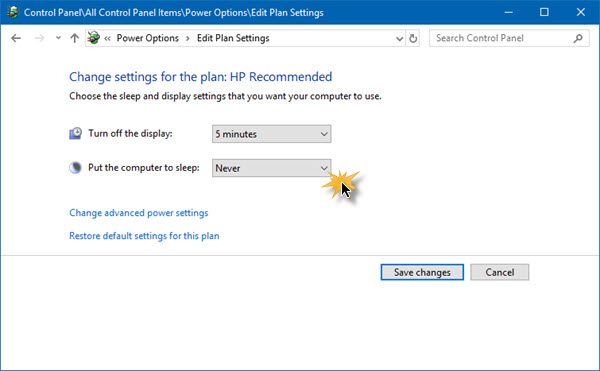Refresh the page with the refresh icon

tap(413, 38)
